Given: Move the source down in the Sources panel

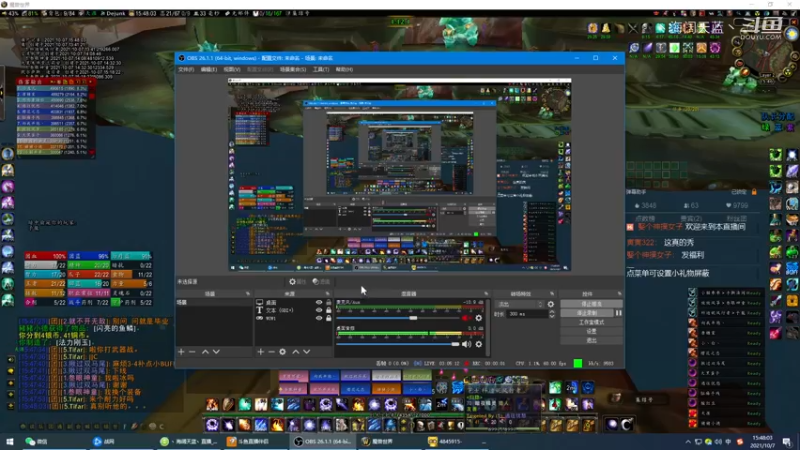Looking at the screenshot, I should [x=307, y=352].
